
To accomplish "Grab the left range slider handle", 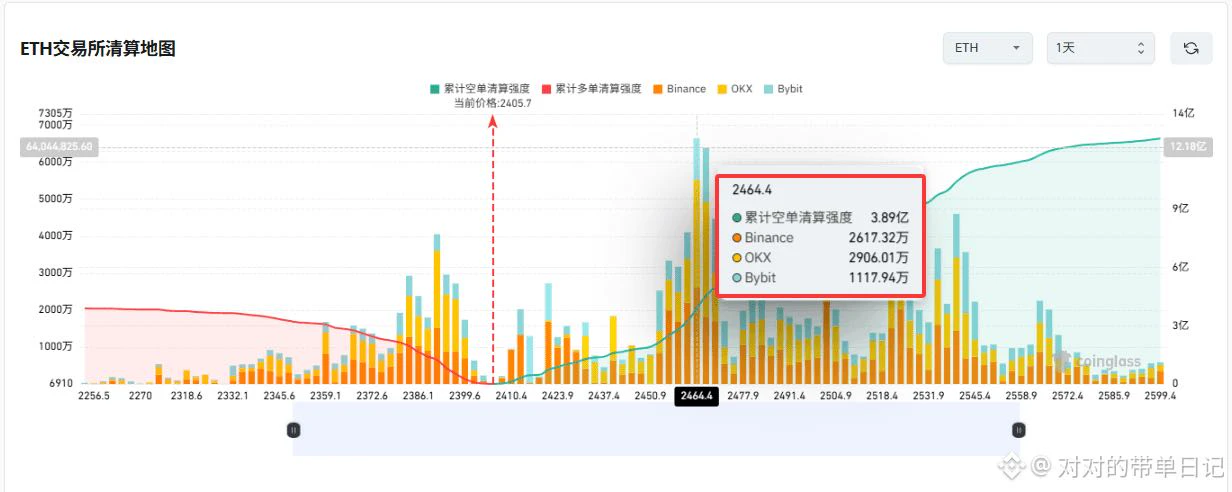I will pyautogui.click(x=293, y=430).
